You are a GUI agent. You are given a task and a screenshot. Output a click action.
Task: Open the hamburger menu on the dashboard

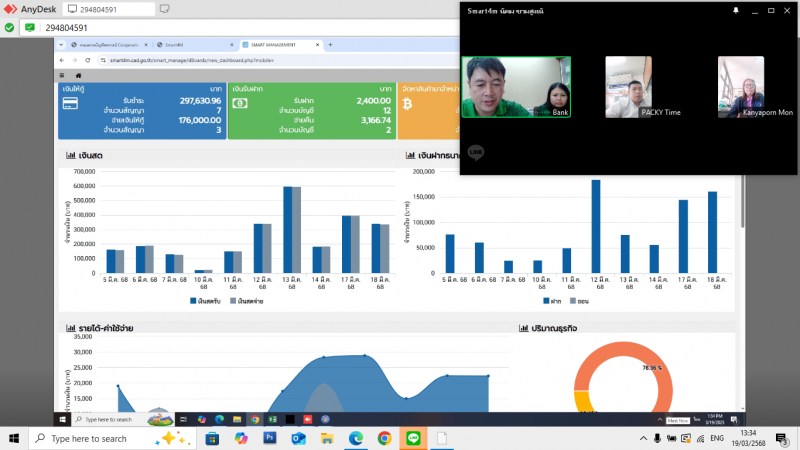(x=62, y=76)
